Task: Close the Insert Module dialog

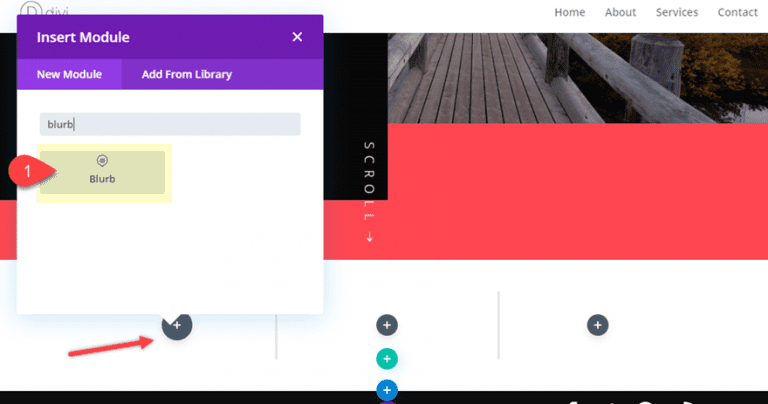Action: (297, 37)
